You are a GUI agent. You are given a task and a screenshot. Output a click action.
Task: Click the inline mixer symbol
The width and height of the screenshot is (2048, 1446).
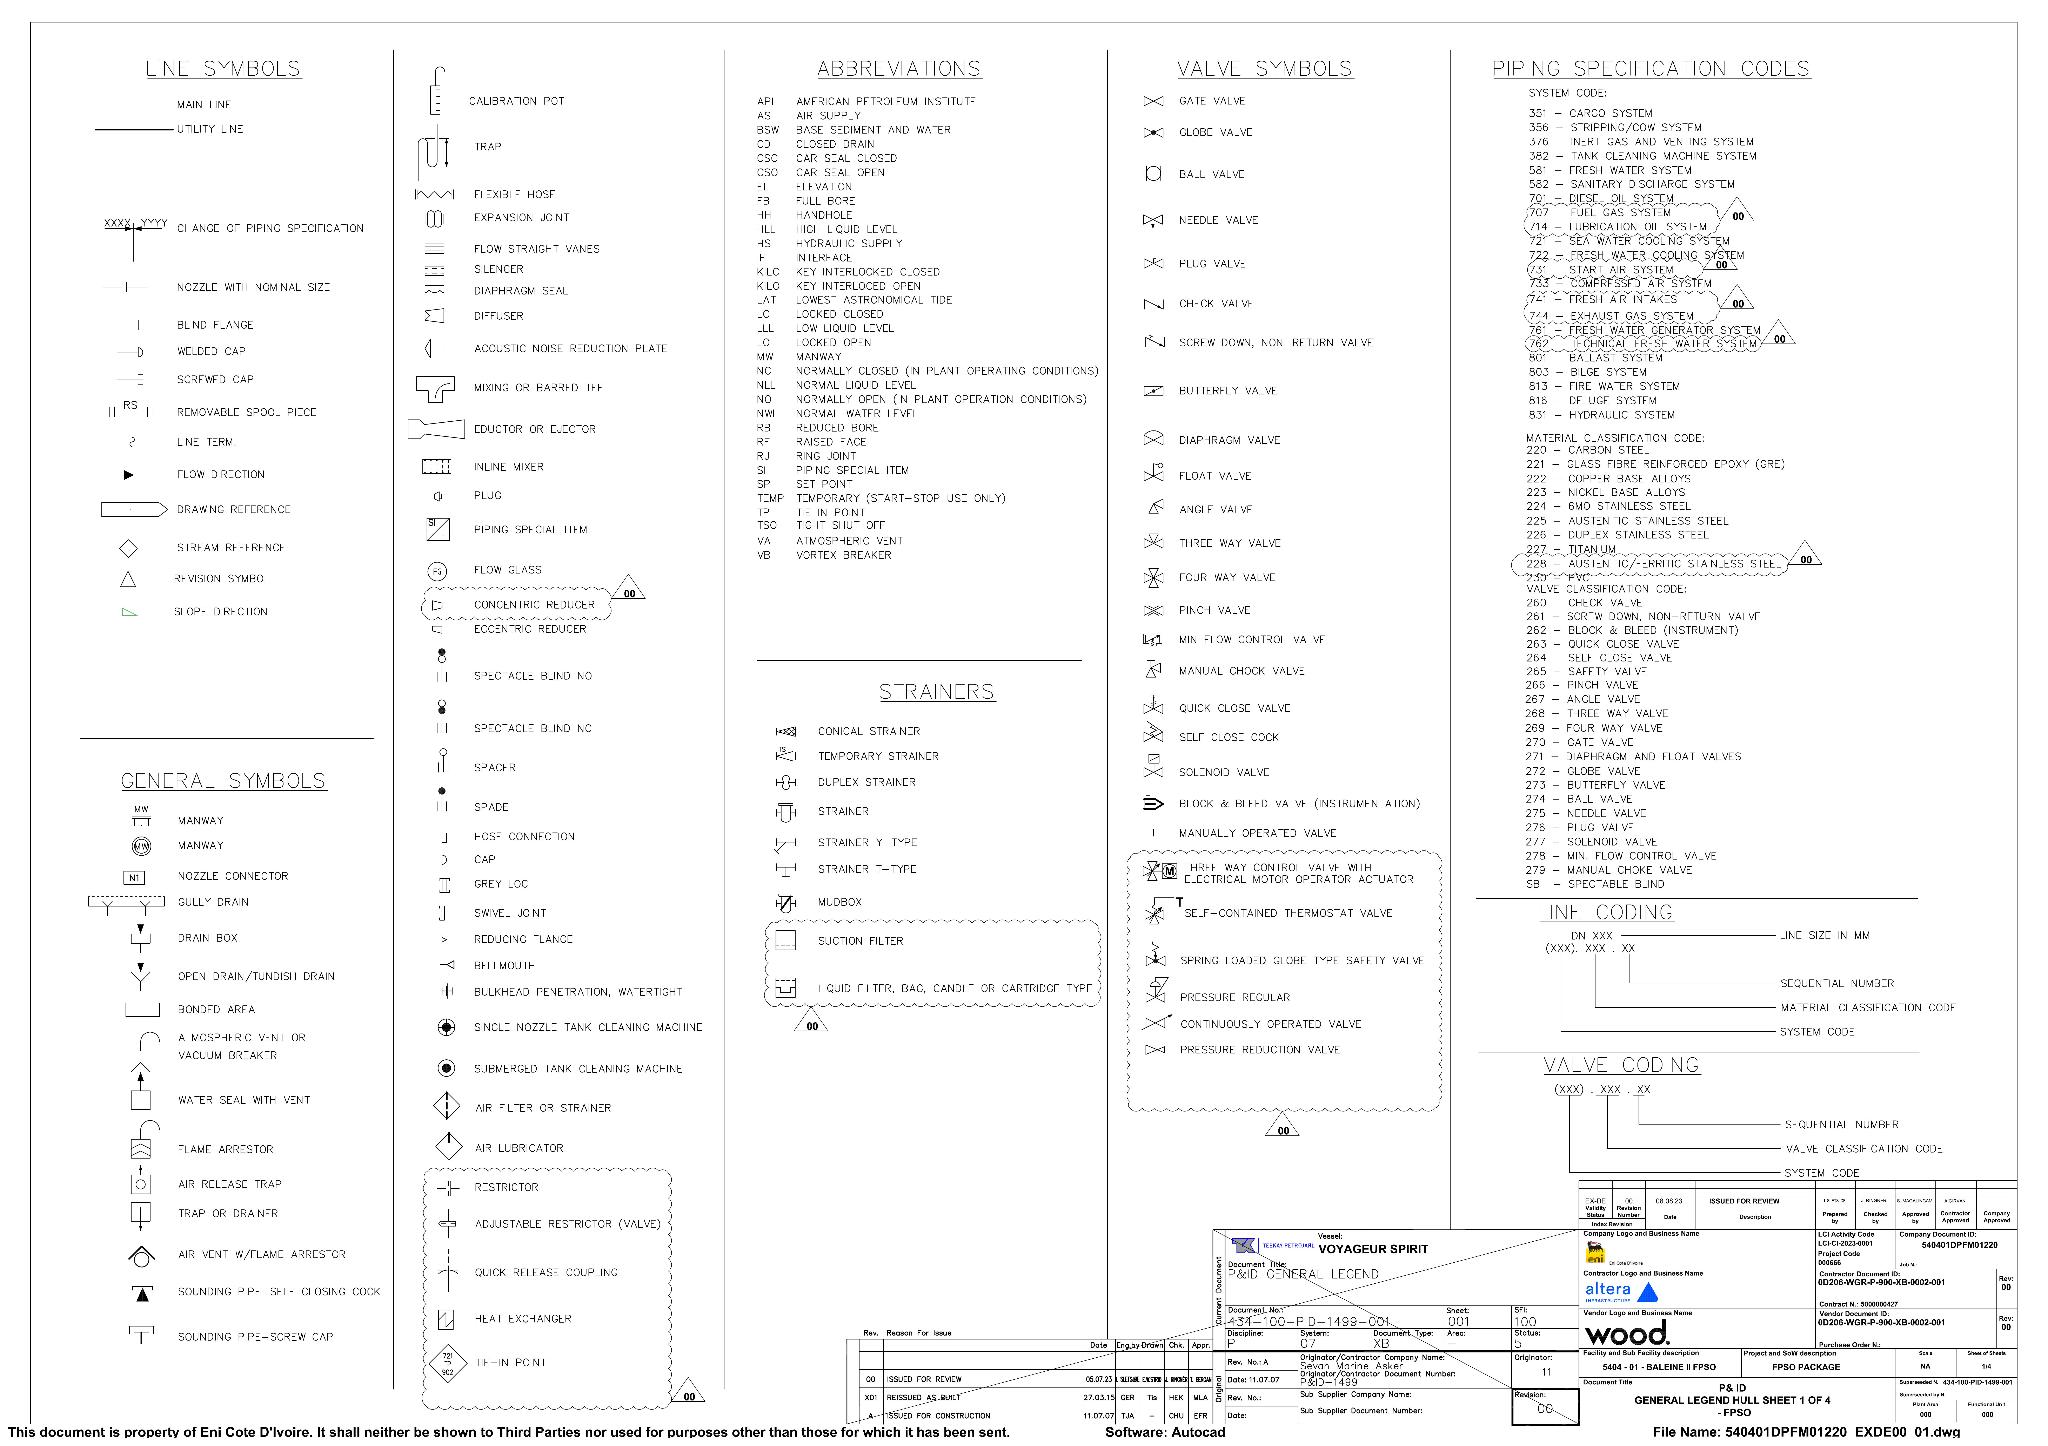pos(436,467)
